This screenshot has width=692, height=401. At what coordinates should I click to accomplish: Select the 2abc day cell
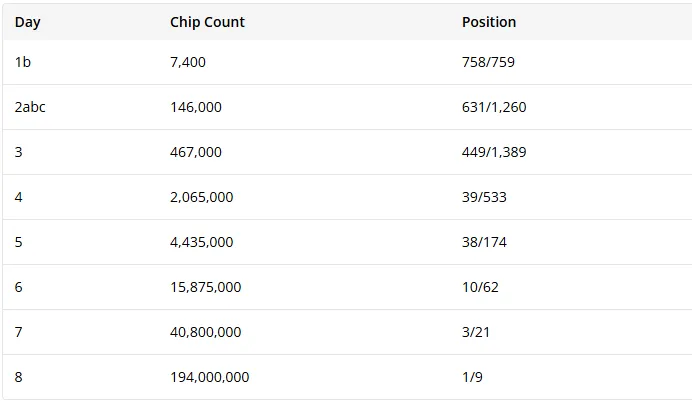(x=30, y=107)
